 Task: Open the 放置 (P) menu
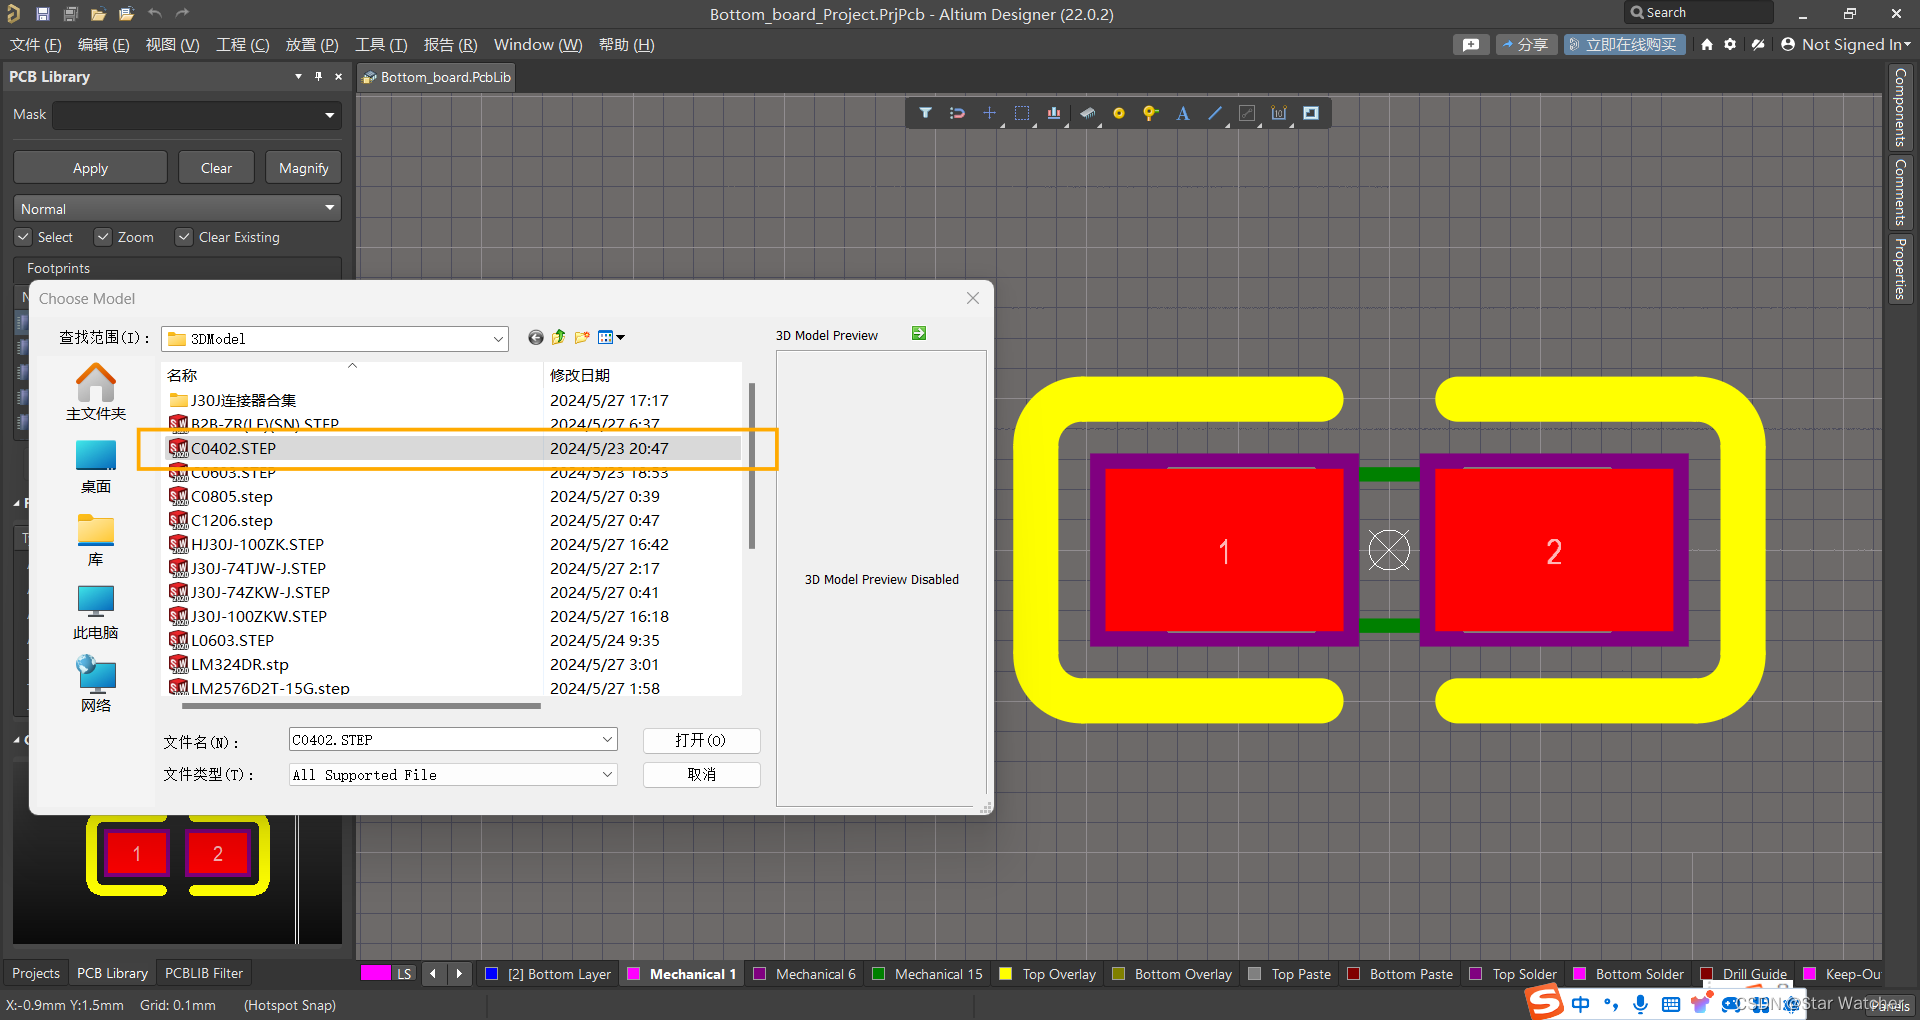point(312,44)
